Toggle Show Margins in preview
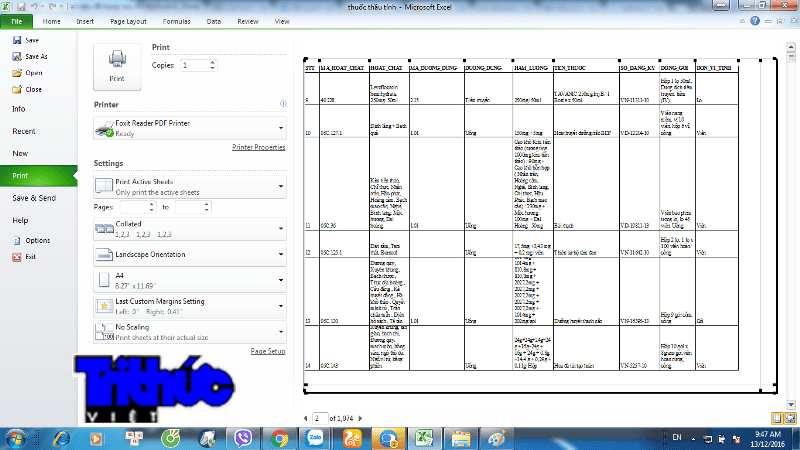 pyautogui.click(x=777, y=418)
